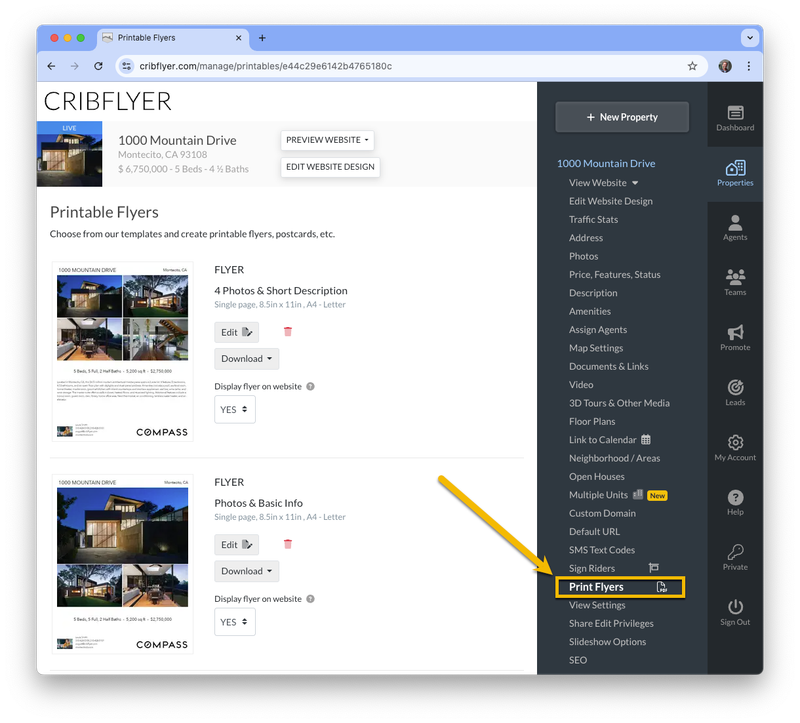
Task: Open Floor Plans menu item
Action: [592, 421]
